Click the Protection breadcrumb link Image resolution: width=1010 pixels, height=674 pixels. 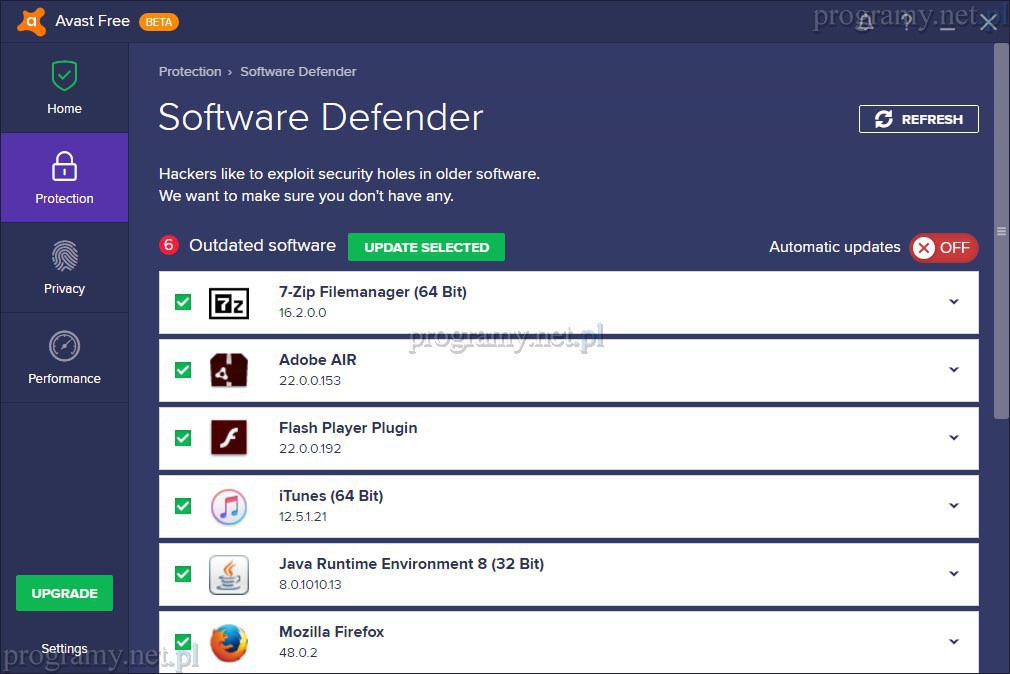click(190, 72)
